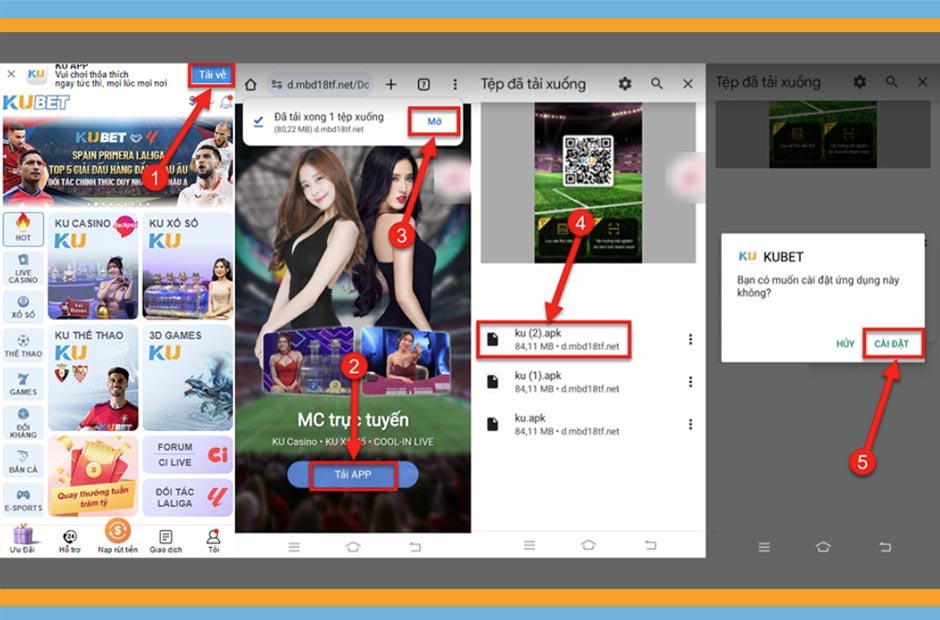Open the ĐỐI TÁC LALIGA tile
Image resolution: width=940 pixels, height=620 pixels.
click(188, 498)
